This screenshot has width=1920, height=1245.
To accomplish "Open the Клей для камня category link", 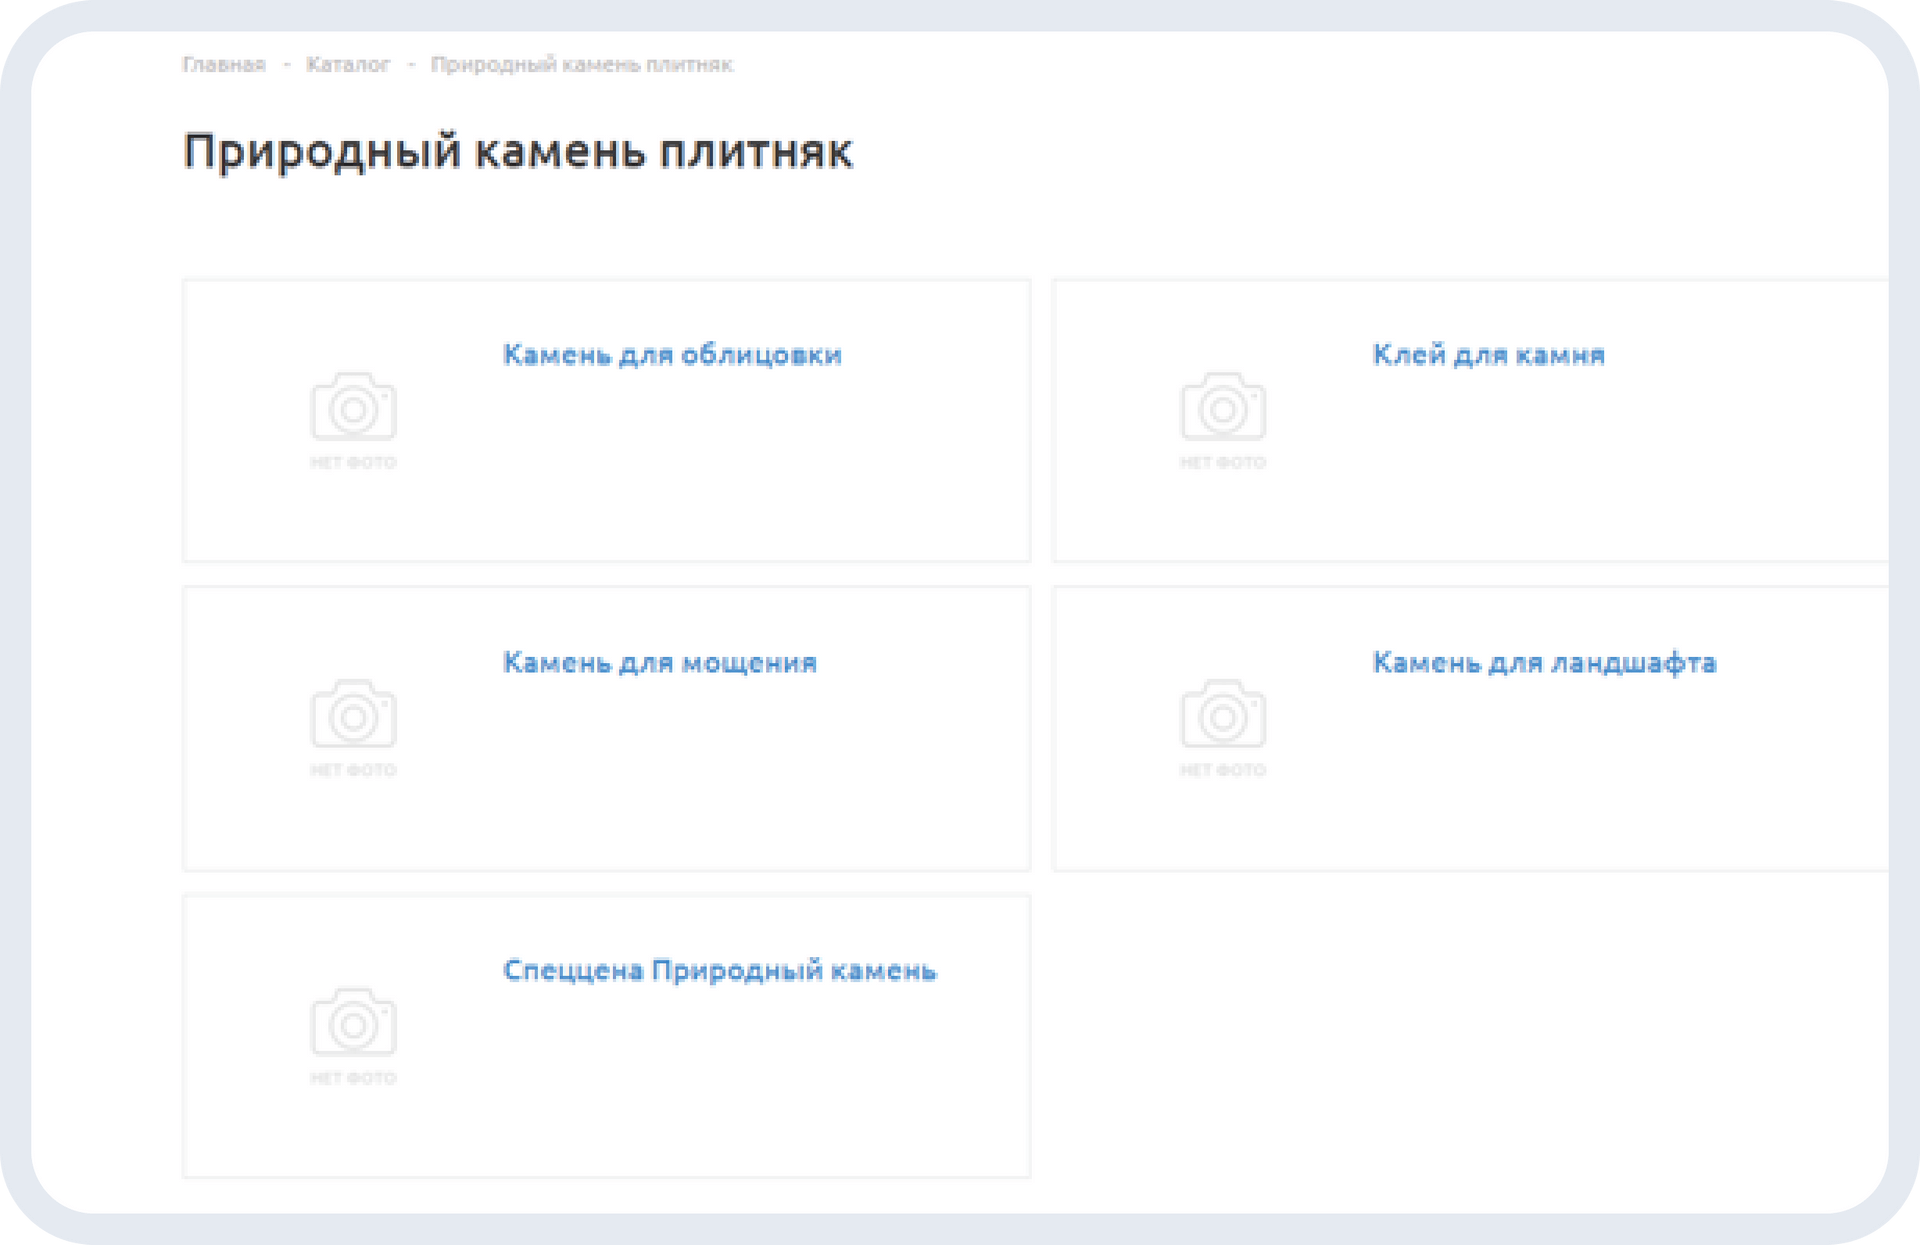I will pyautogui.click(x=1488, y=355).
